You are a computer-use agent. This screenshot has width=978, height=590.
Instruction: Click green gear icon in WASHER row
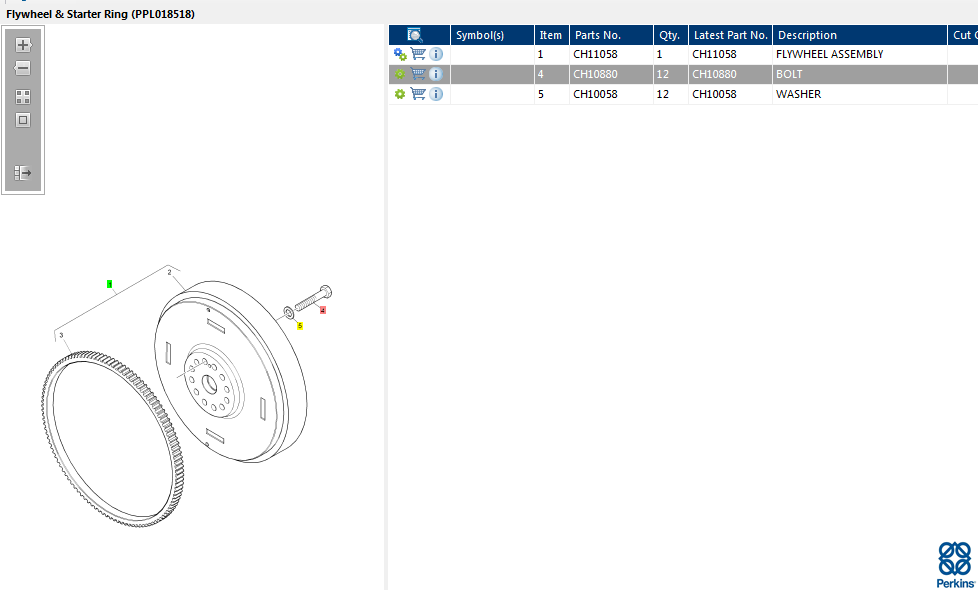(x=400, y=94)
